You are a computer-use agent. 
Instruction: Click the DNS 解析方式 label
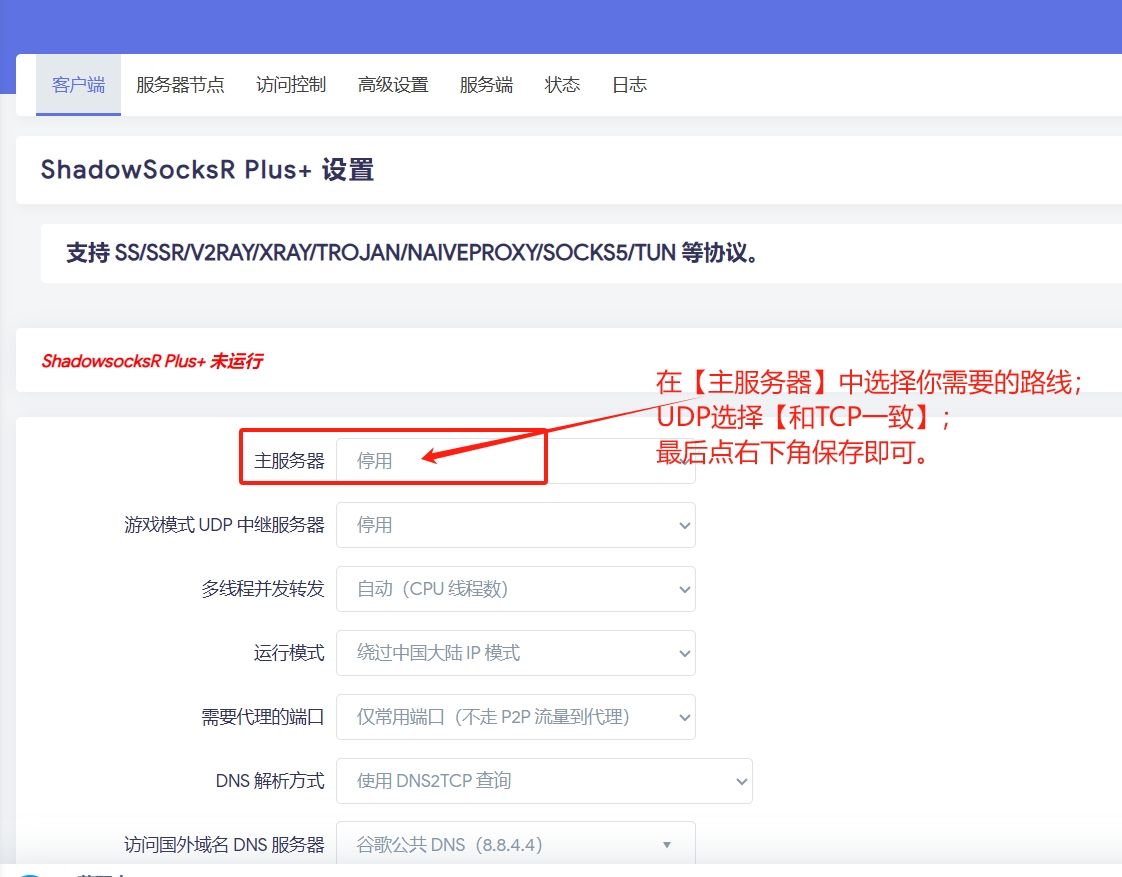270,781
